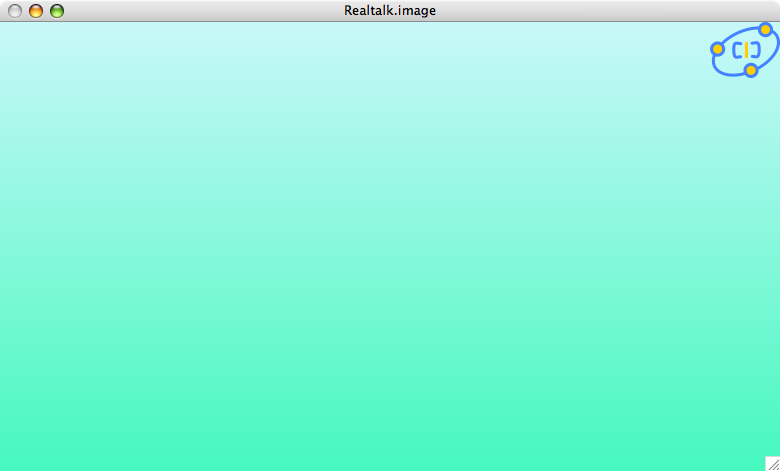Screen dimensions: 780x471
Task: Click the blue oval Realtalk logo icon
Action: [x=745, y=50]
